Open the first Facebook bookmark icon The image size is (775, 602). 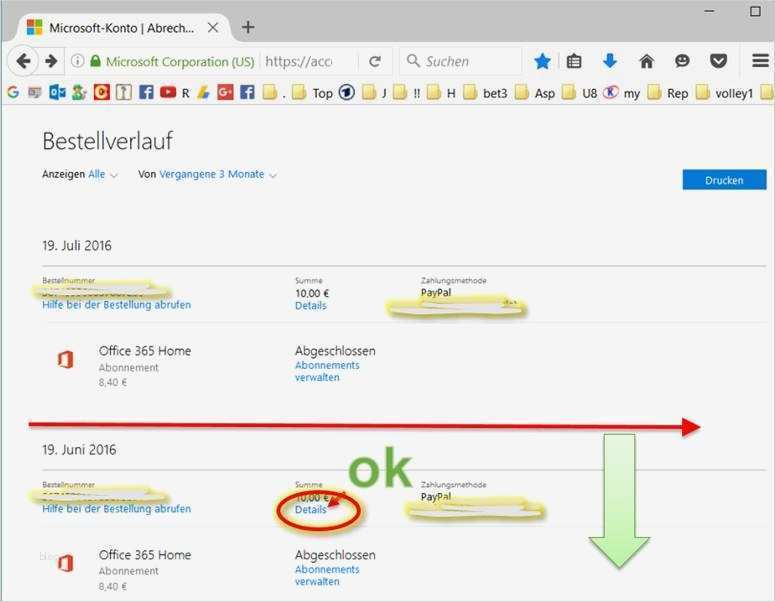(x=146, y=92)
